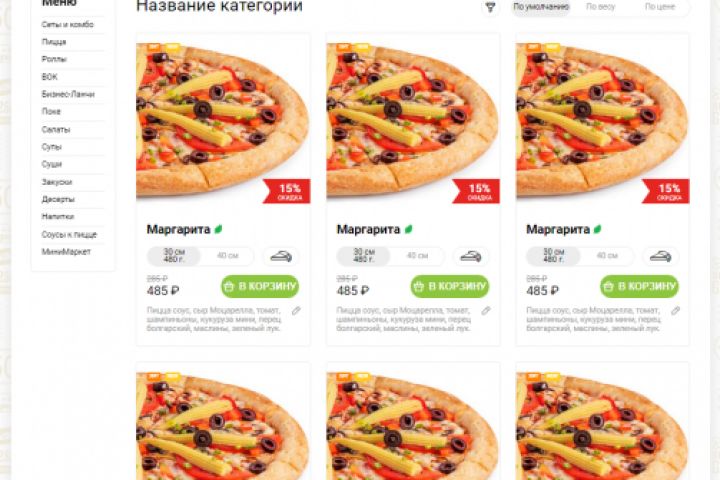Open Соусы к пицце menu link
Viewport: 720px width, 480px height.
(x=69, y=234)
